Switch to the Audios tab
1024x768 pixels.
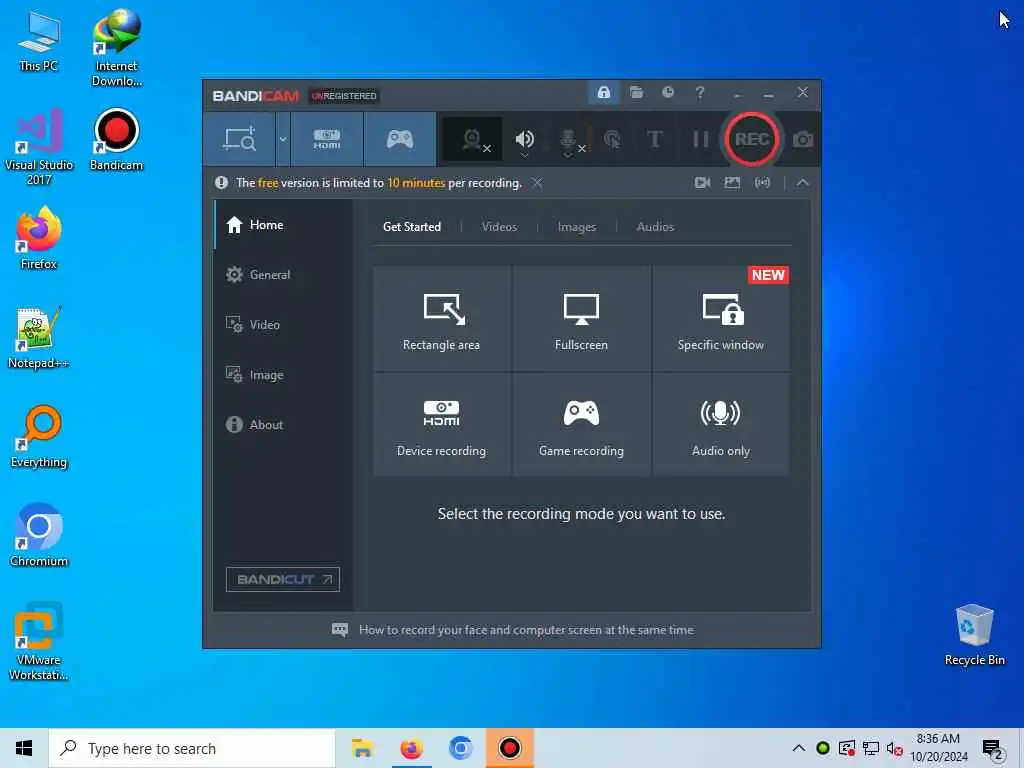click(655, 227)
